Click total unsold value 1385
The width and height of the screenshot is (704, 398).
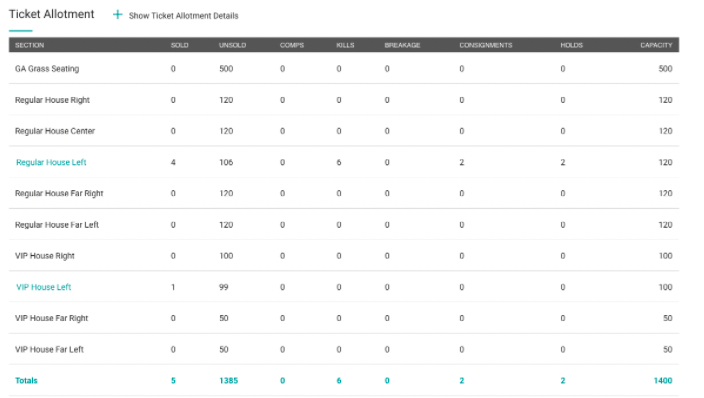click(x=229, y=380)
